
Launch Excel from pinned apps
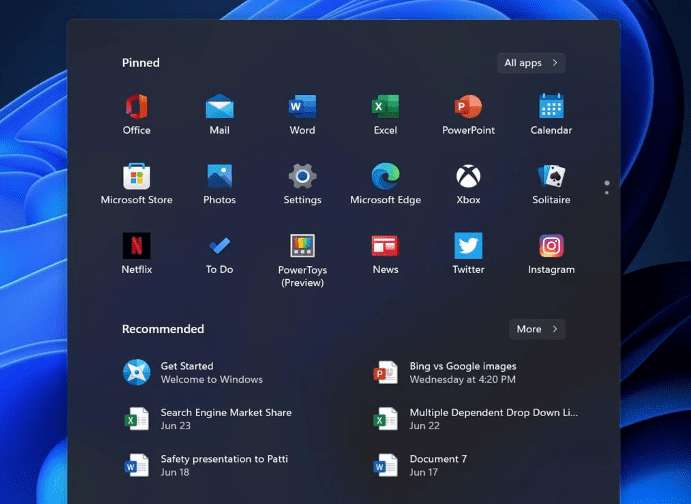tap(385, 114)
